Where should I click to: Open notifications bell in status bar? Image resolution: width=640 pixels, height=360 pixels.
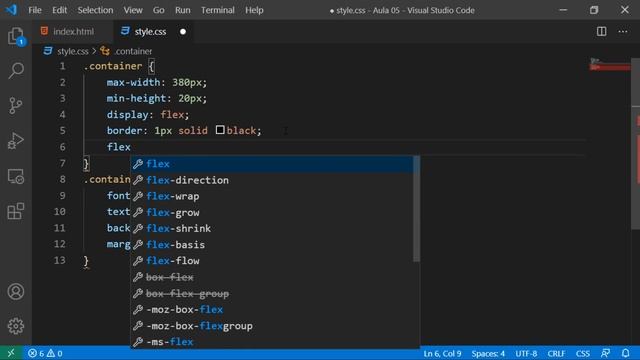point(625,353)
